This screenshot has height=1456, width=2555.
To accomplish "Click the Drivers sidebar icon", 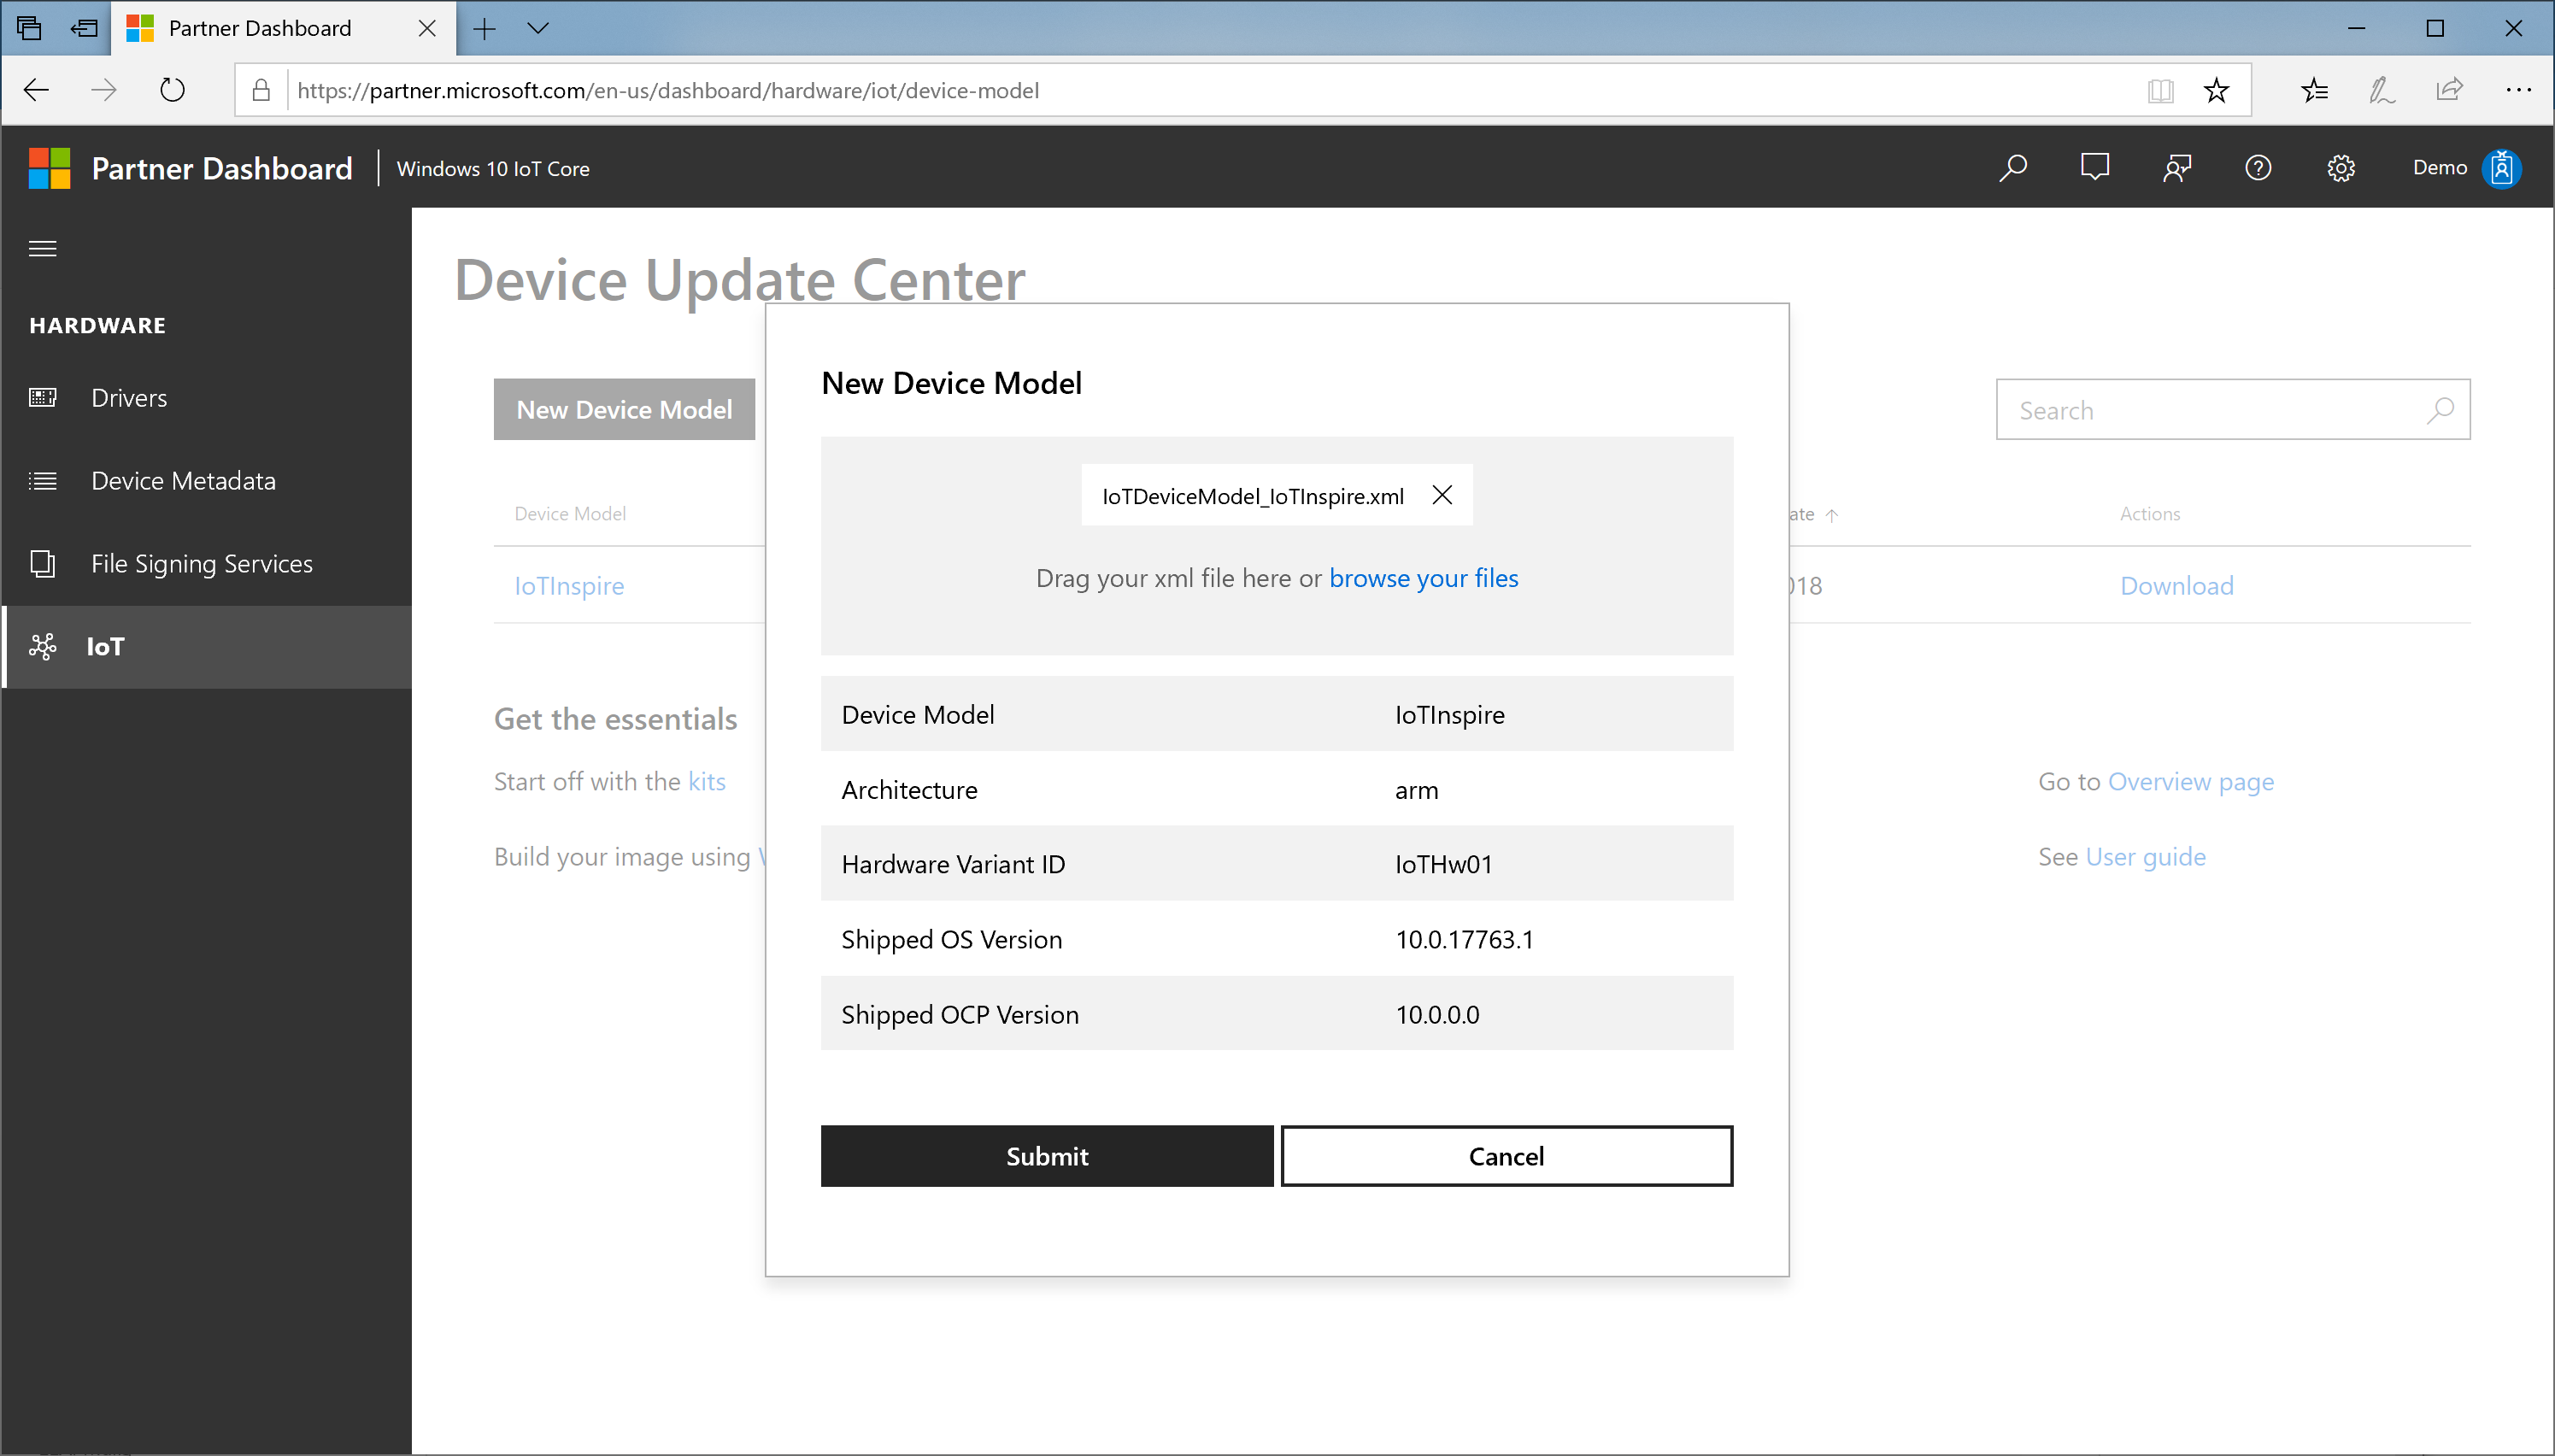I will [x=47, y=396].
